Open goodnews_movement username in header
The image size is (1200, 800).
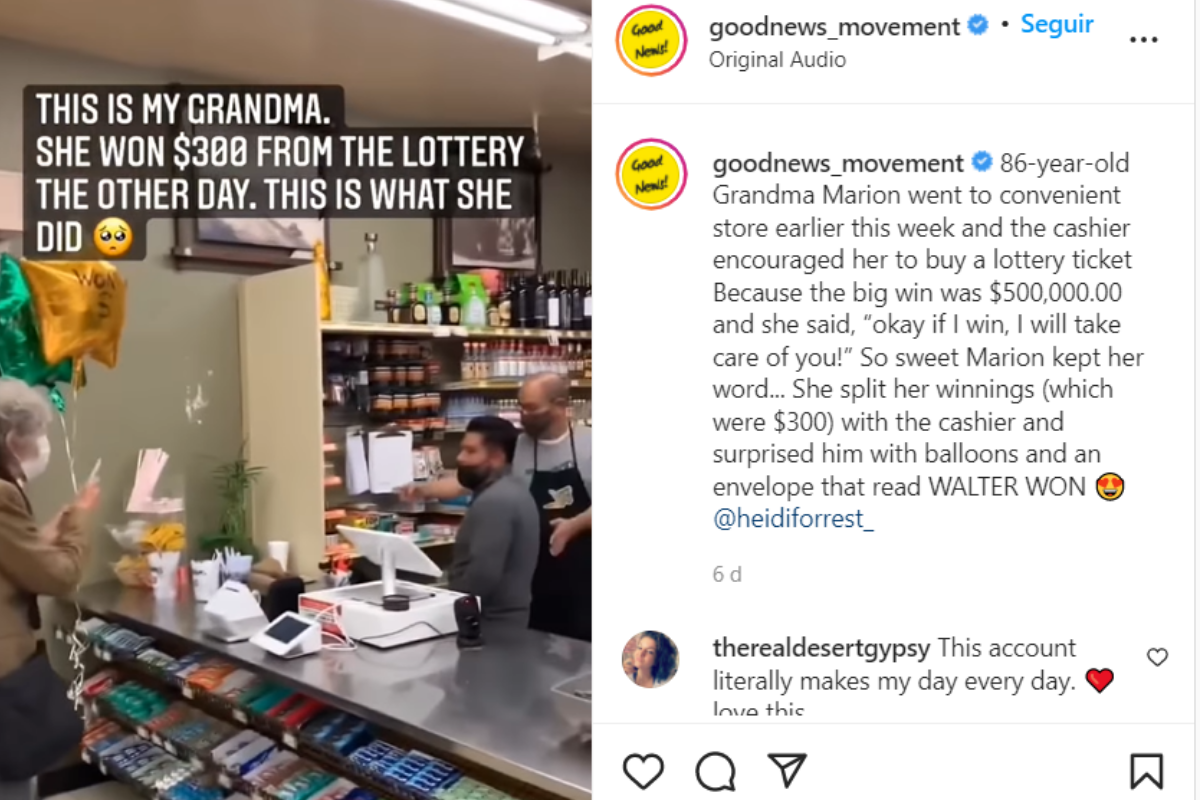click(835, 27)
